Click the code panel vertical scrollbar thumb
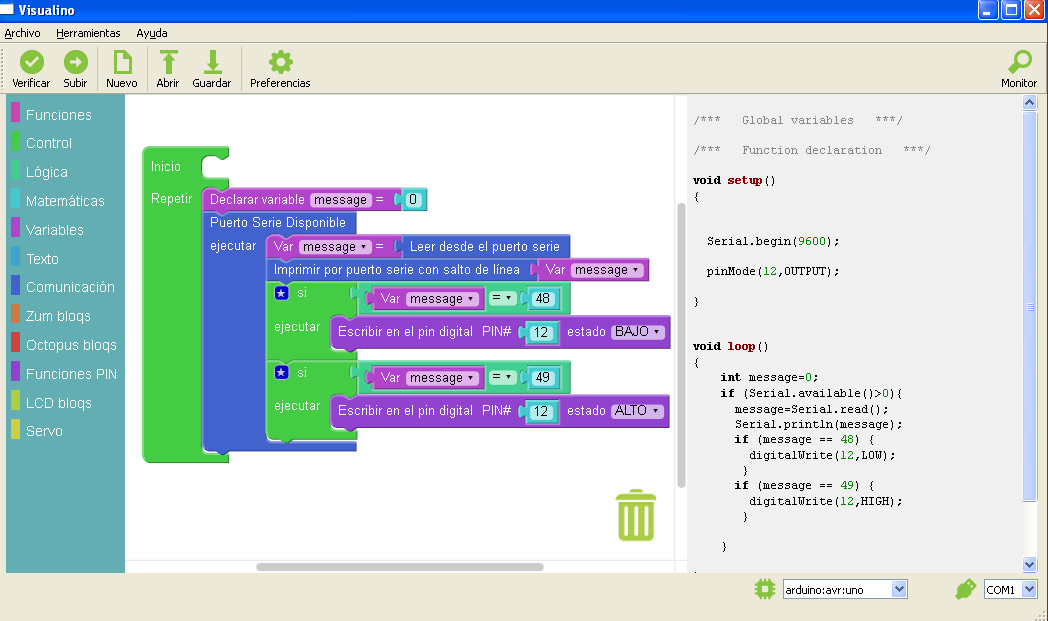 (1029, 306)
